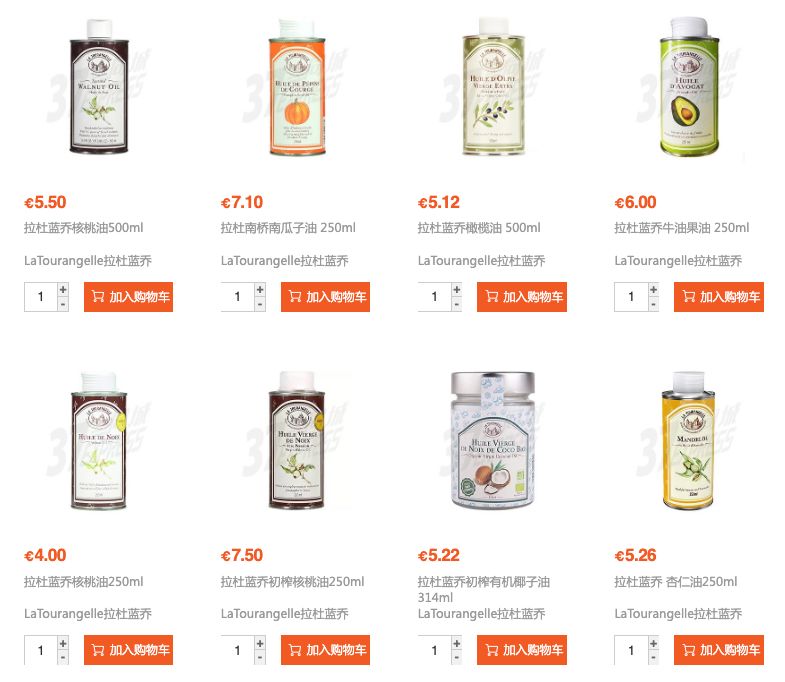785x682 pixels.
Task: Click cart icon on avocado oil button
Action: (x=689, y=297)
